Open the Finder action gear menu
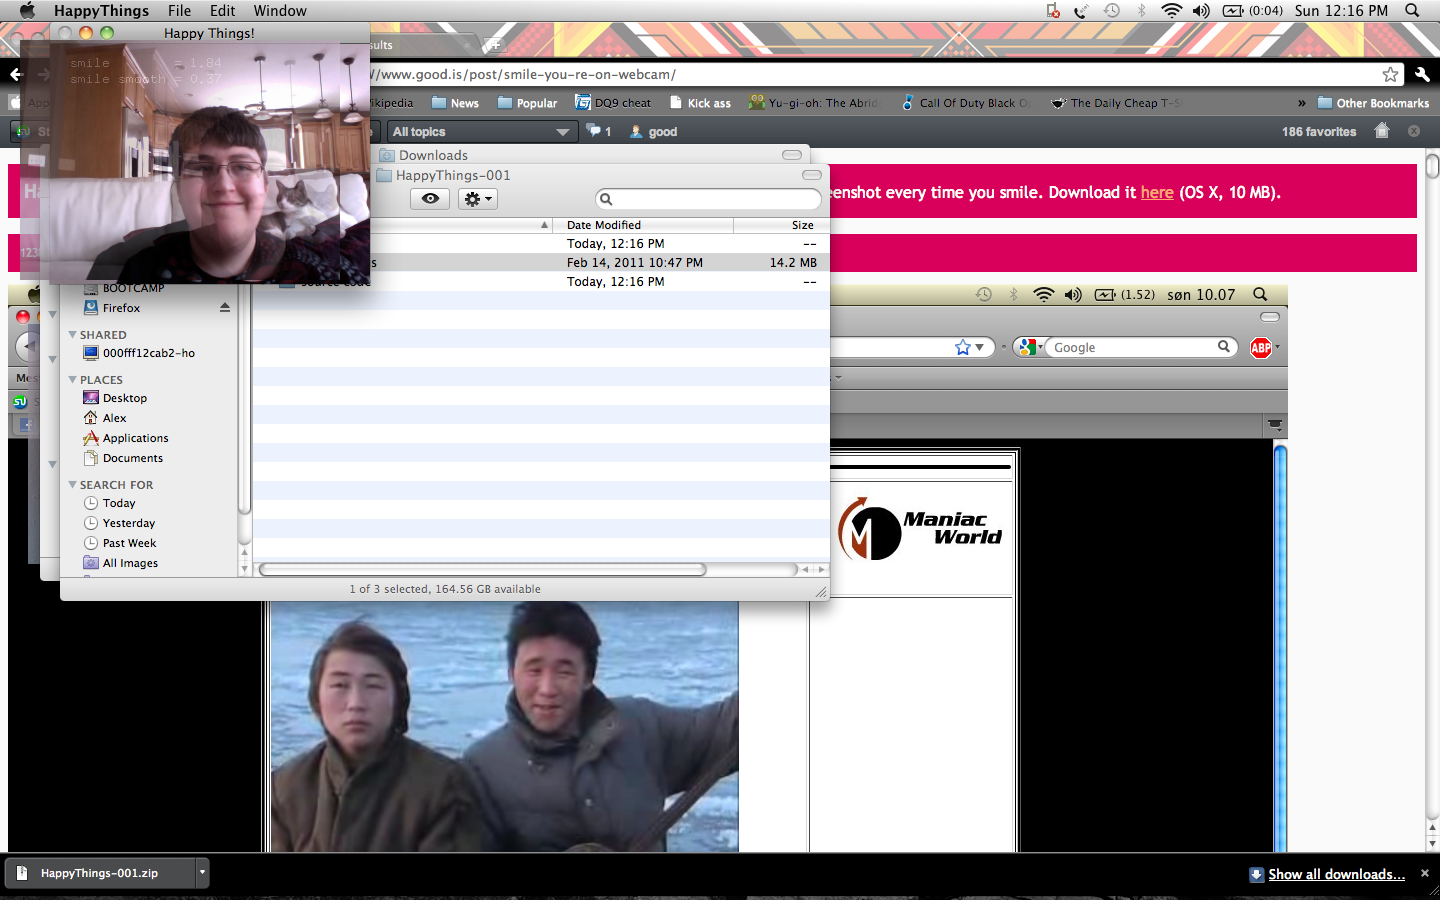 pyautogui.click(x=477, y=199)
